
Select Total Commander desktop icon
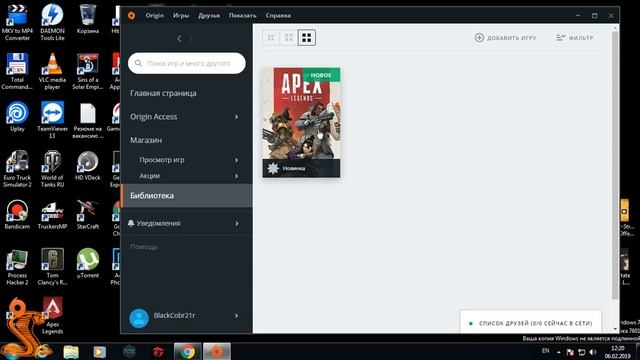point(17,71)
